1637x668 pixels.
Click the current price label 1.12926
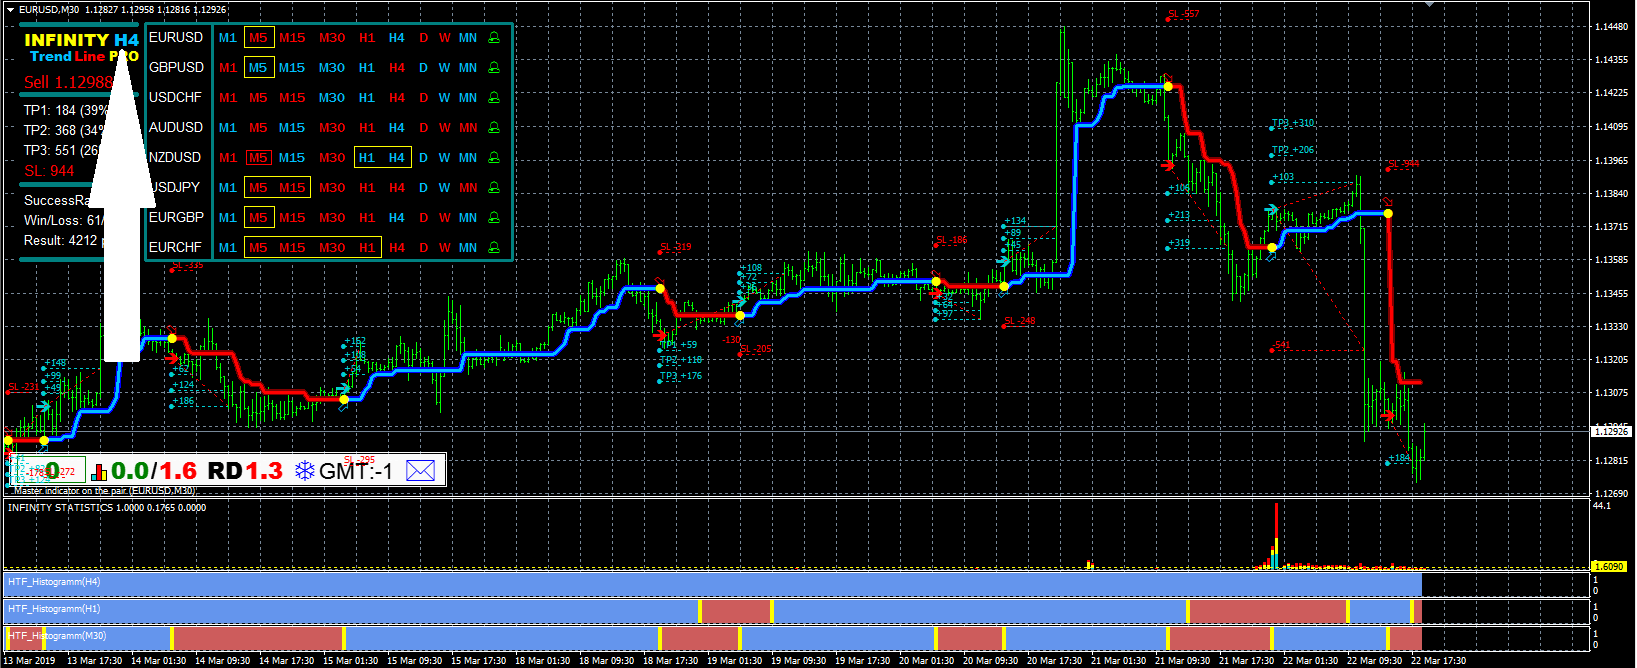(1611, 431)
